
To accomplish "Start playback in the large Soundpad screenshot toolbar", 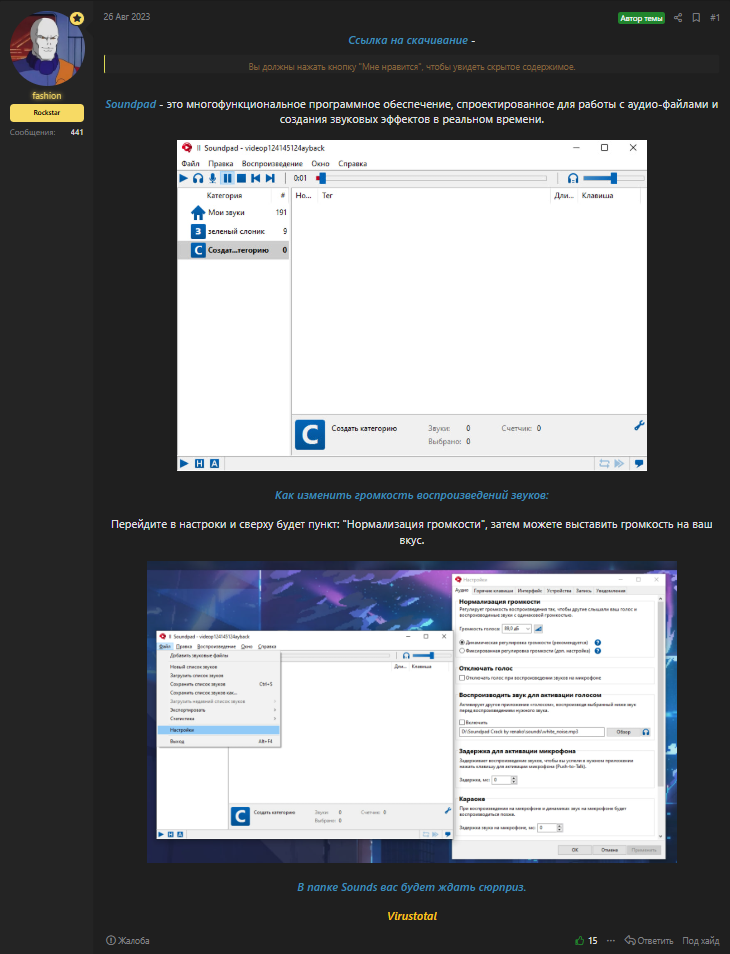I will (x=184, y=178).
